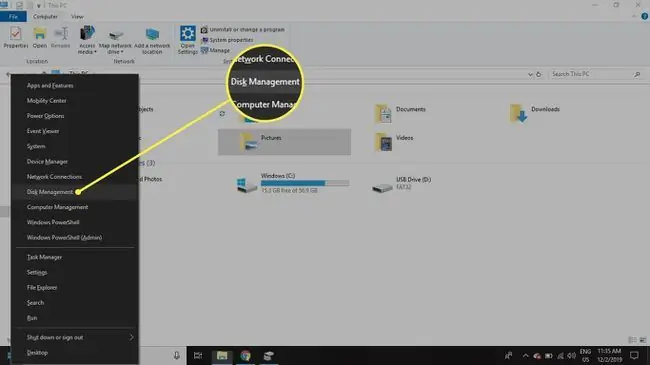650x365 pixels.
Task: Select the Documents folder
Action: click(x=400, y=113)
